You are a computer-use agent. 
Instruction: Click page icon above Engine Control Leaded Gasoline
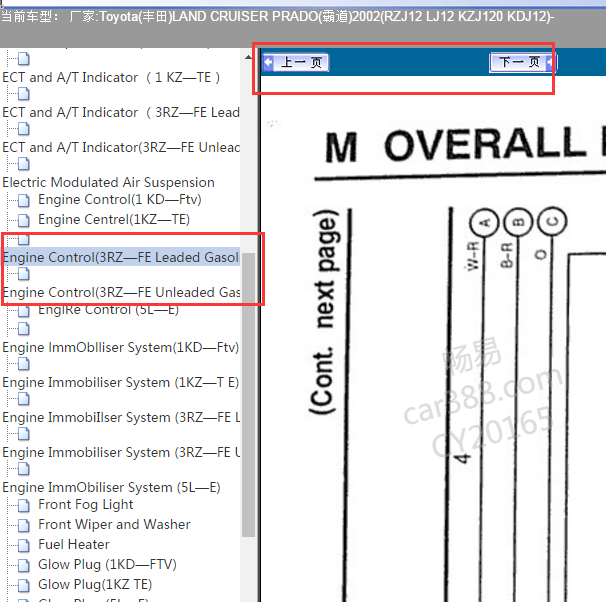coord(24,240)
